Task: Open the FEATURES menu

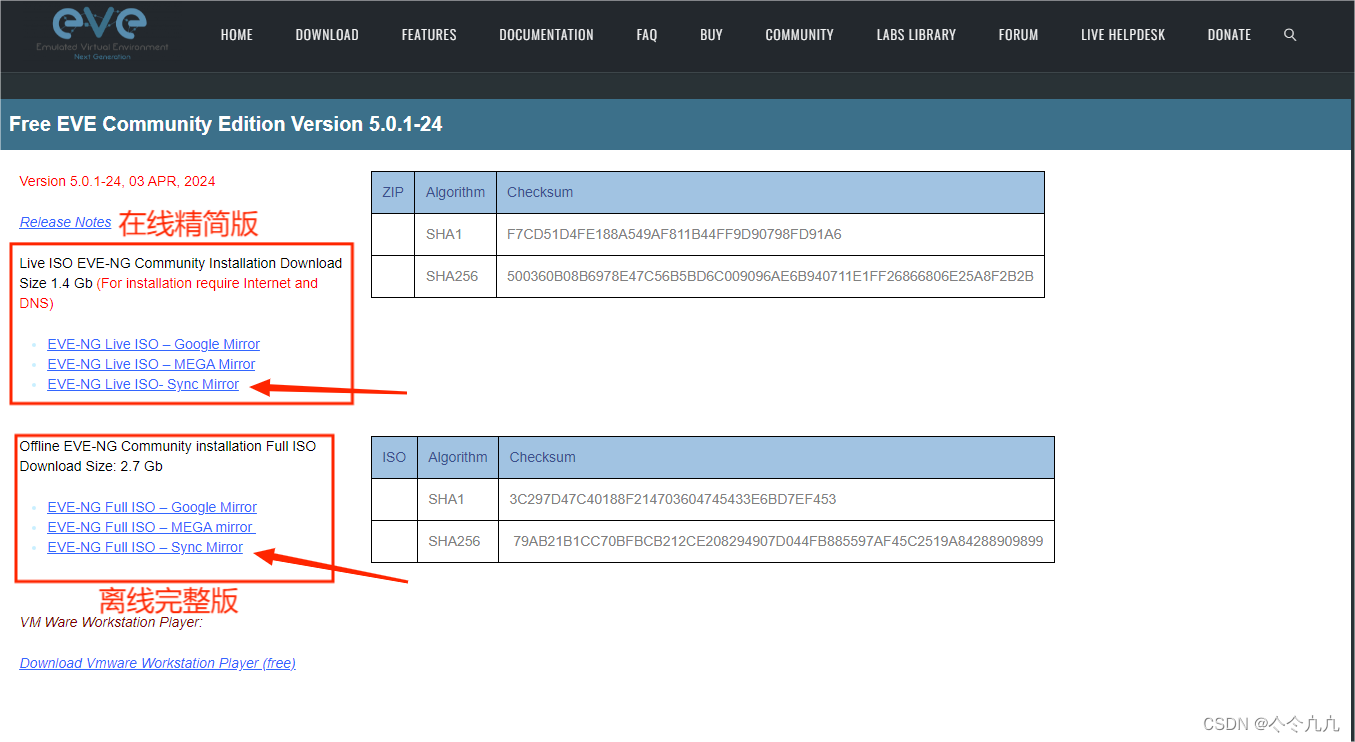Action: coord(429,35)
